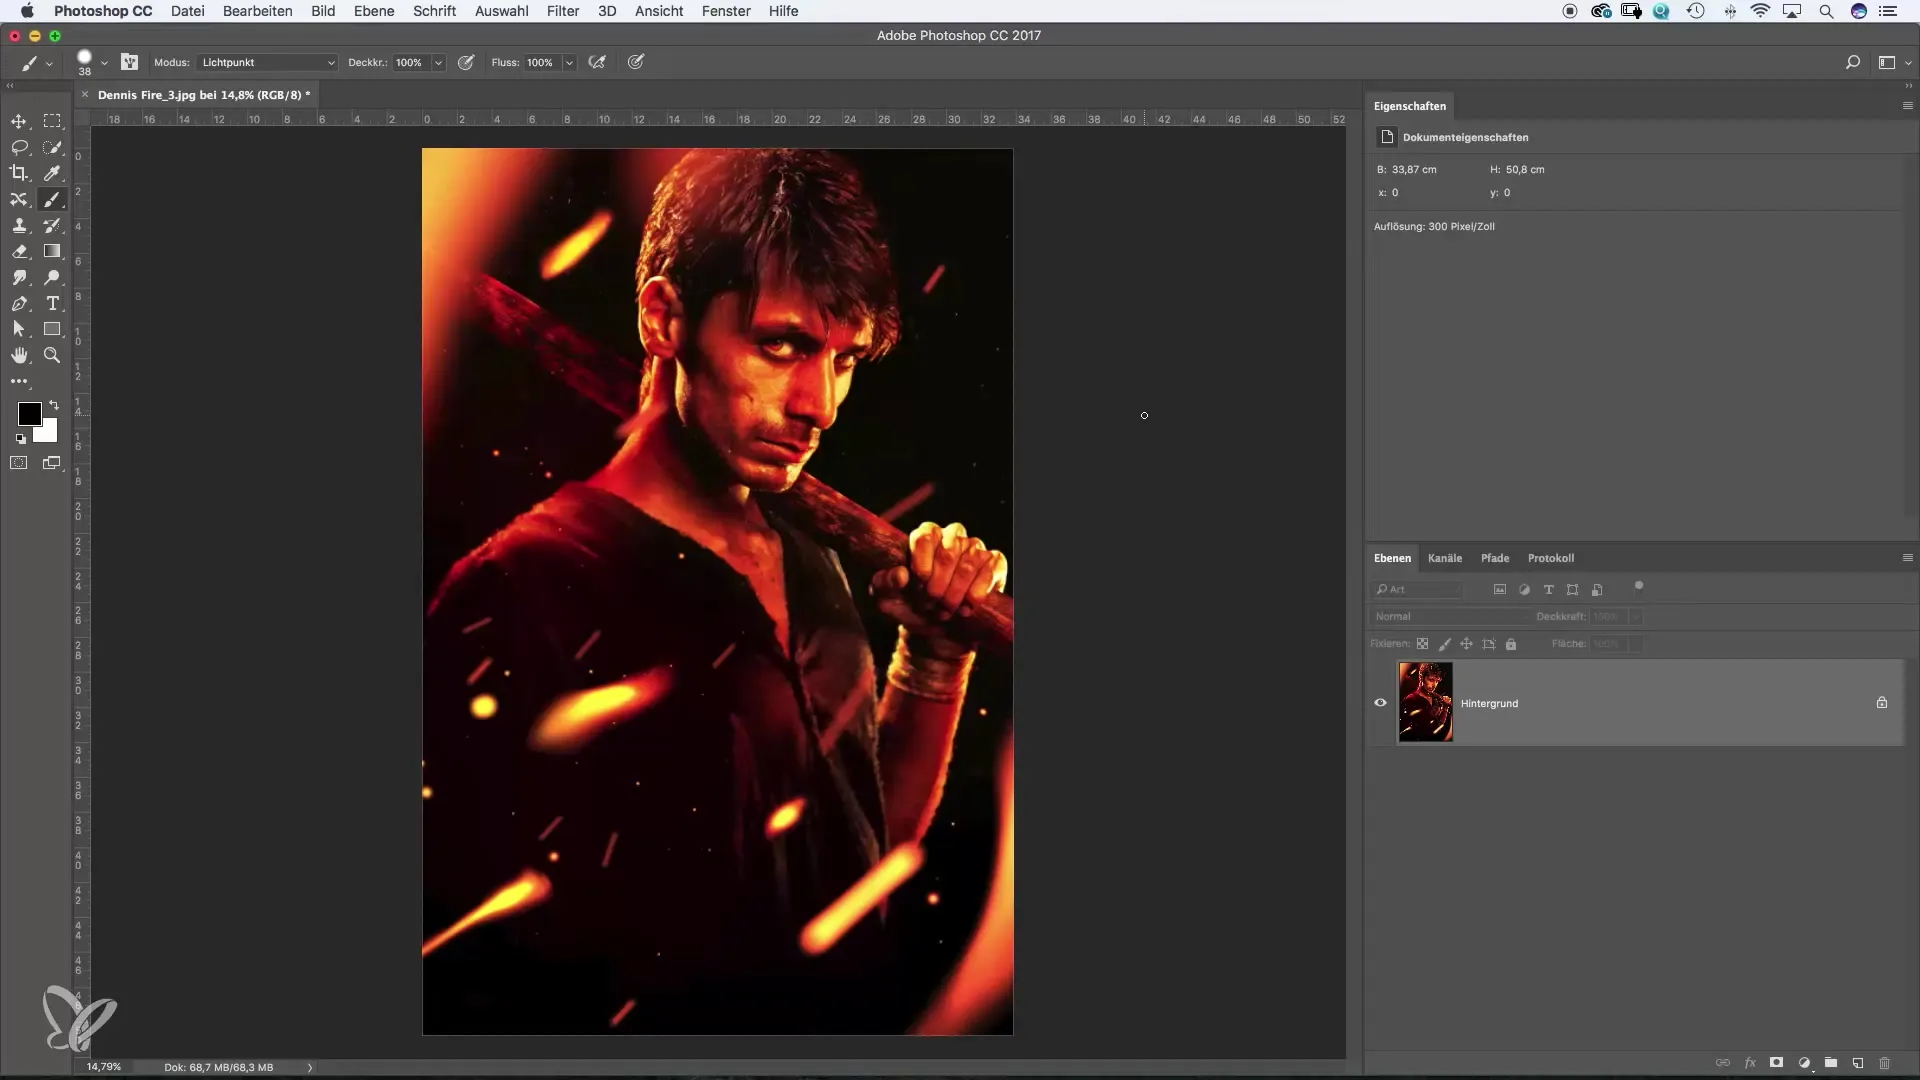Select the Eraser tool
1920x1080 pixels.
click(19, 251)
